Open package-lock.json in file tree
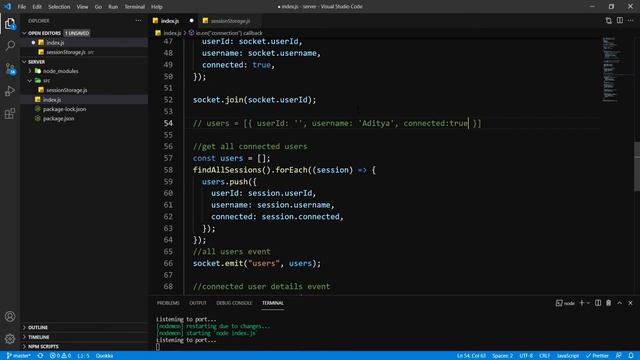The height and width of the screenshot is (360, 640). 84,109
